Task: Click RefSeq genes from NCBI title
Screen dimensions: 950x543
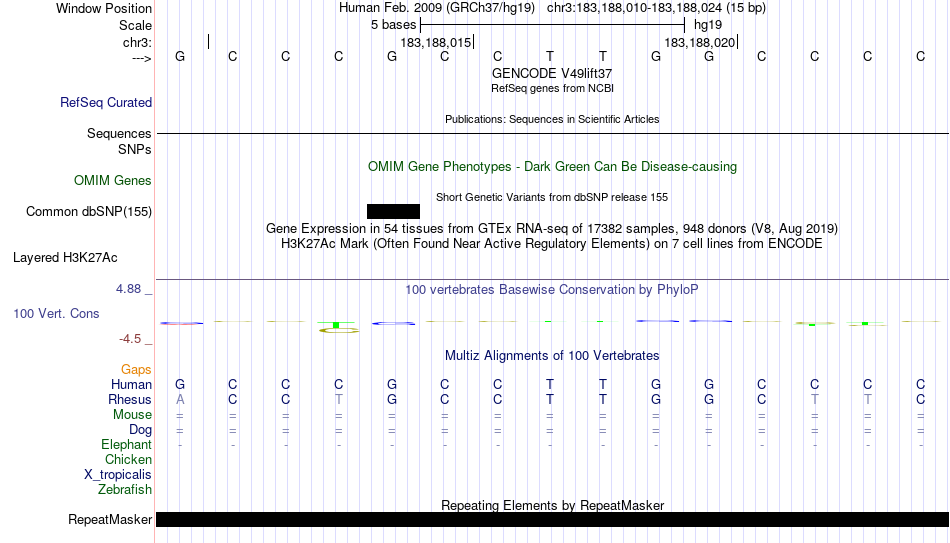Action: [x=552, y=88]
